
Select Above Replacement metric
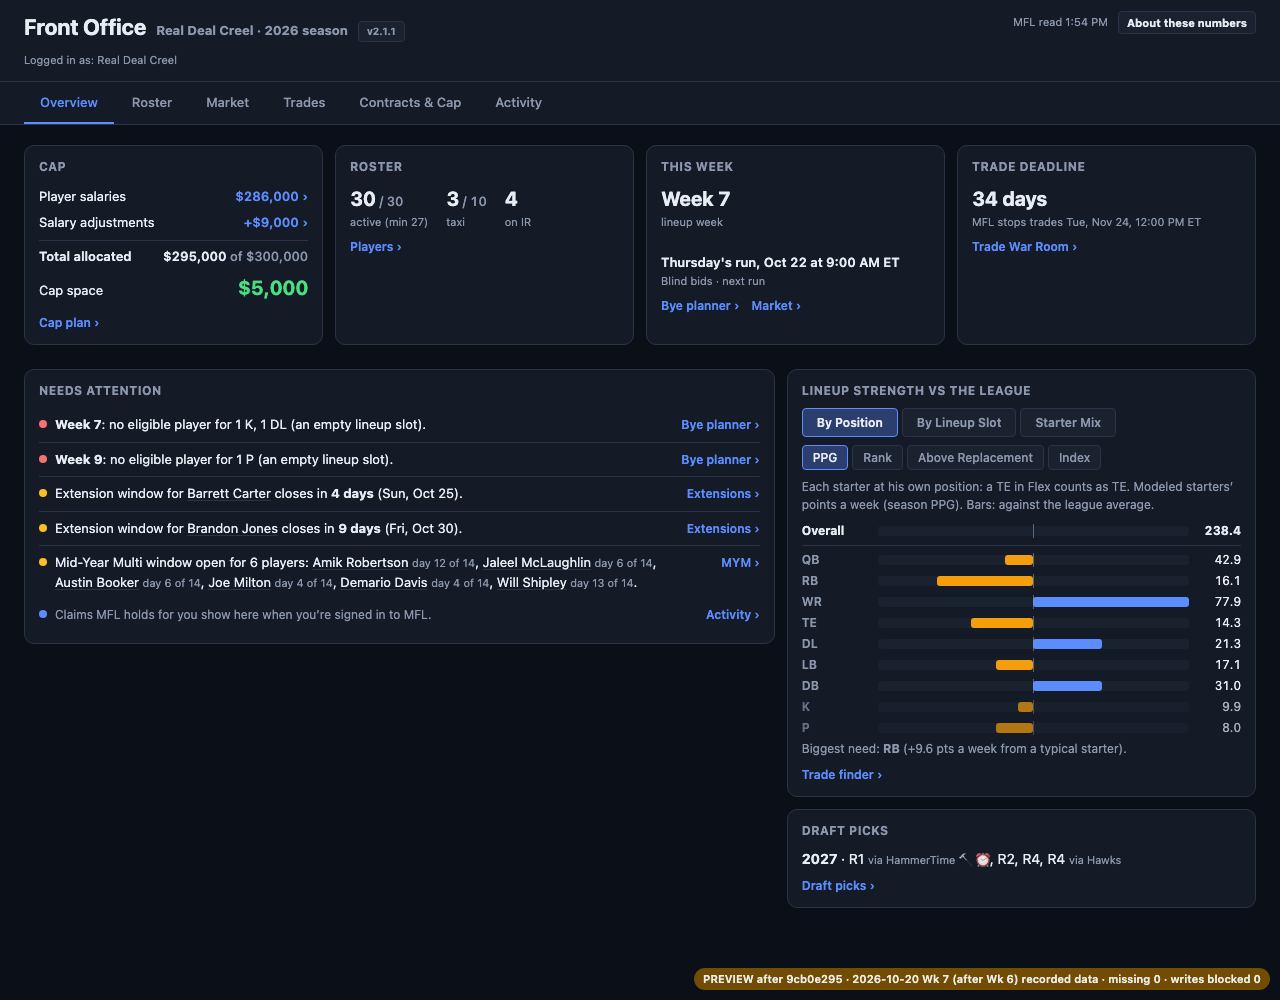click(x=975, y=458)
